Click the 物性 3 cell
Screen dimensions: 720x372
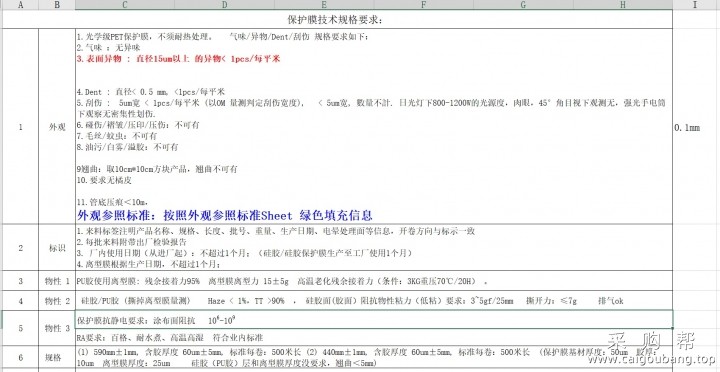coord(57,328)
